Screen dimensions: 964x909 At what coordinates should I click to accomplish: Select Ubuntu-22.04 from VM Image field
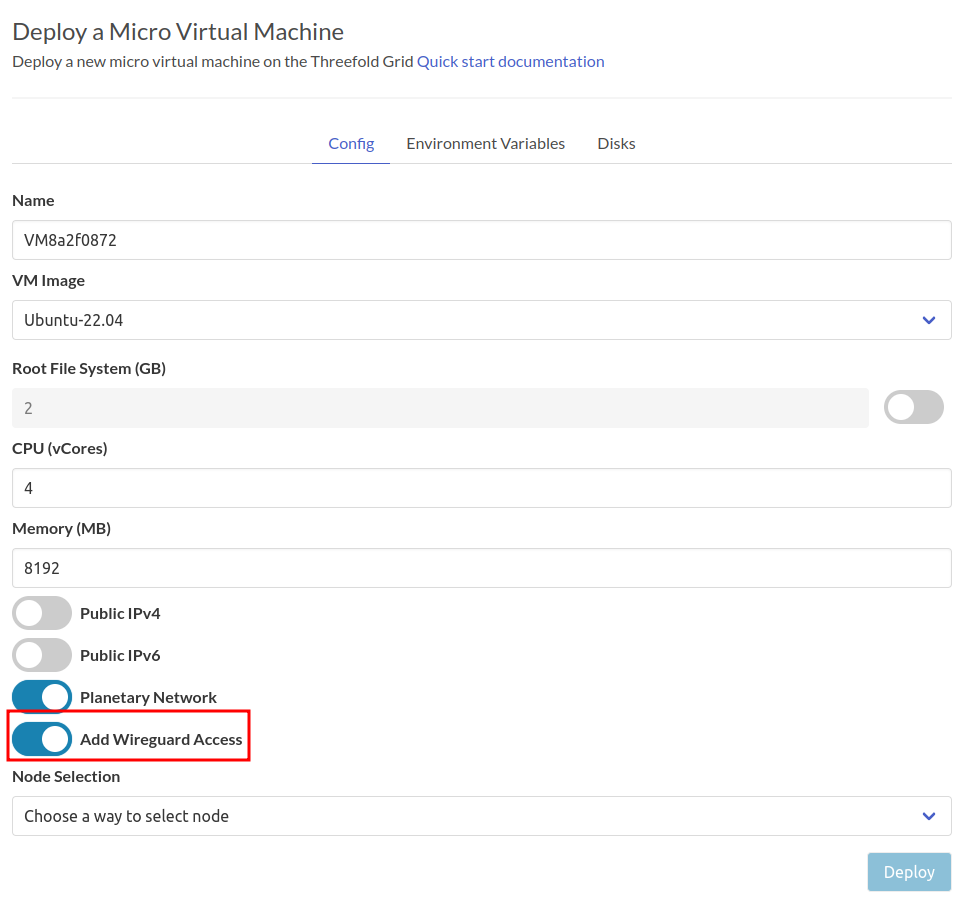pyautogui.click(x=480, y=320)
